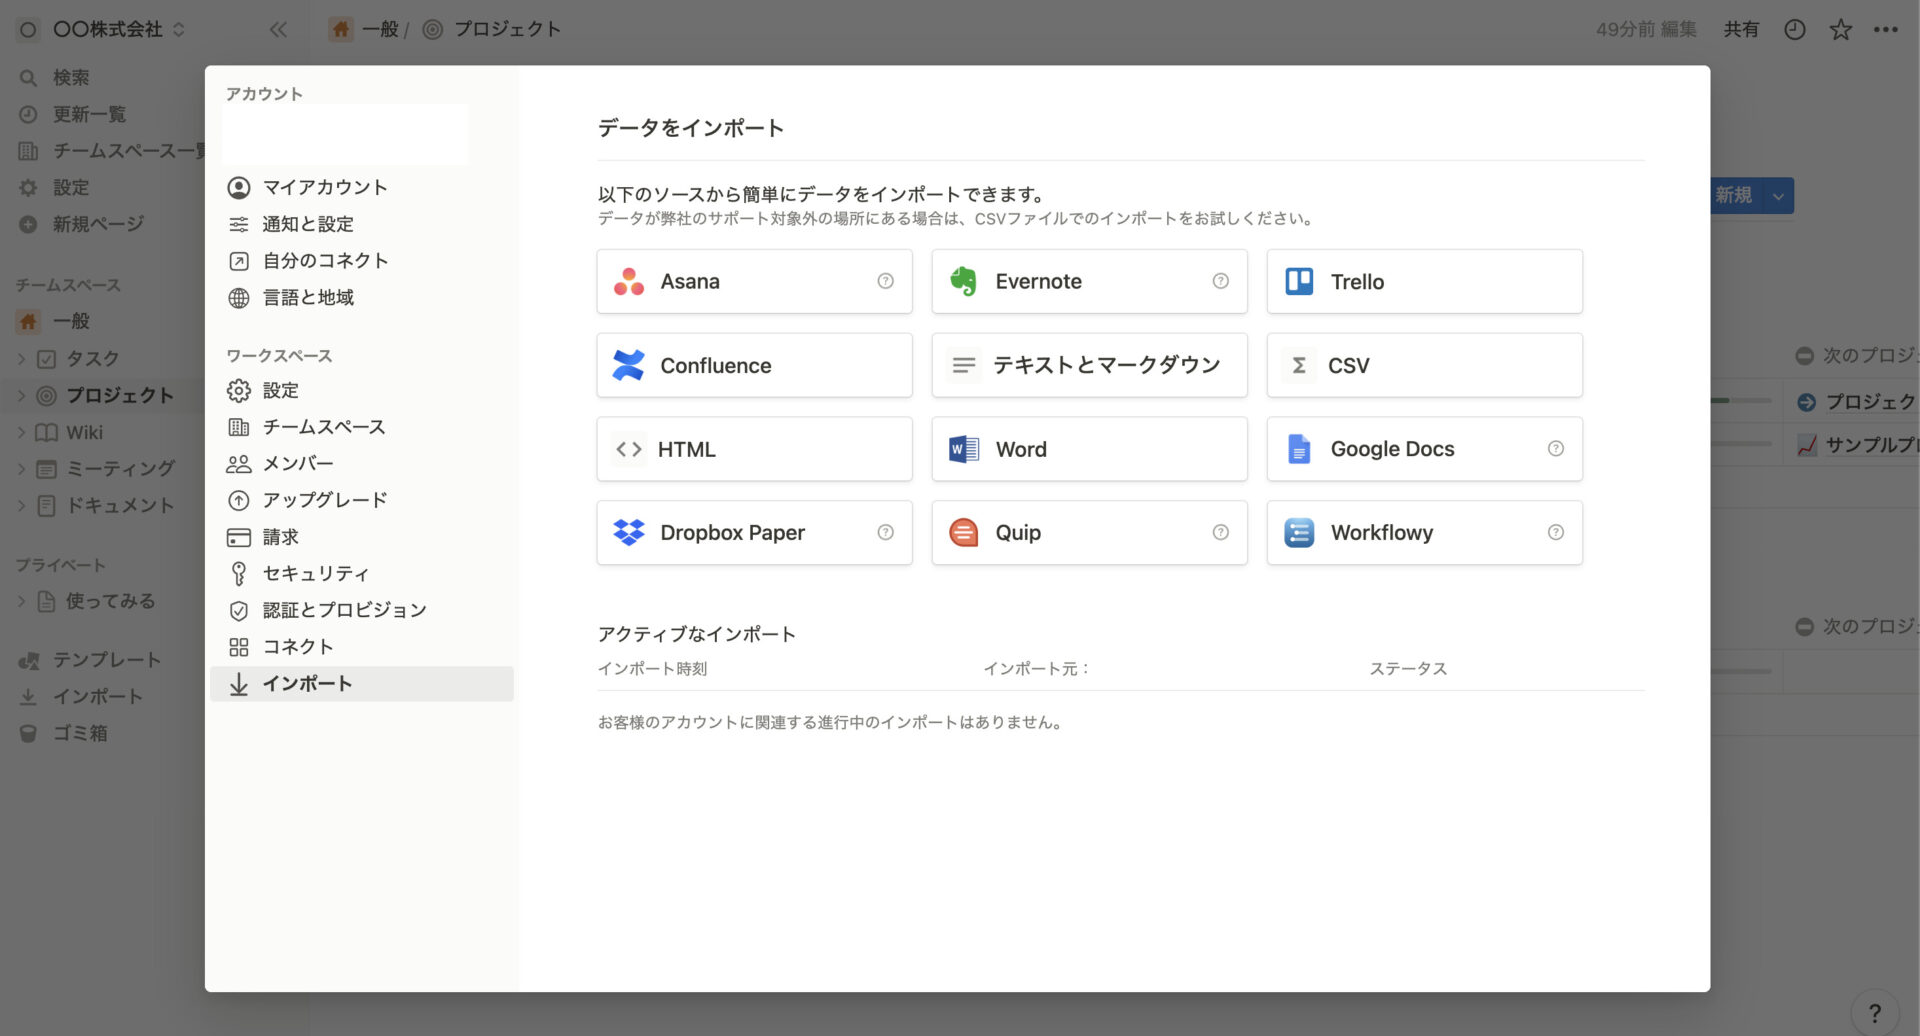Open アップグレード plans page
Viewport: 1920px width, 1036px height.
coord(361,500)
